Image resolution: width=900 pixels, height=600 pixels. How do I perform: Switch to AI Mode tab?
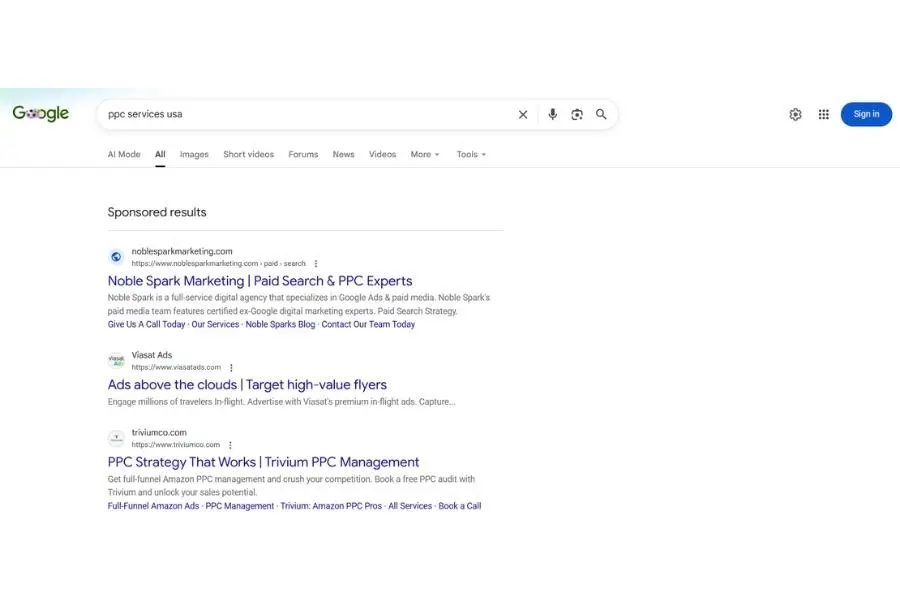pos(124,154)
